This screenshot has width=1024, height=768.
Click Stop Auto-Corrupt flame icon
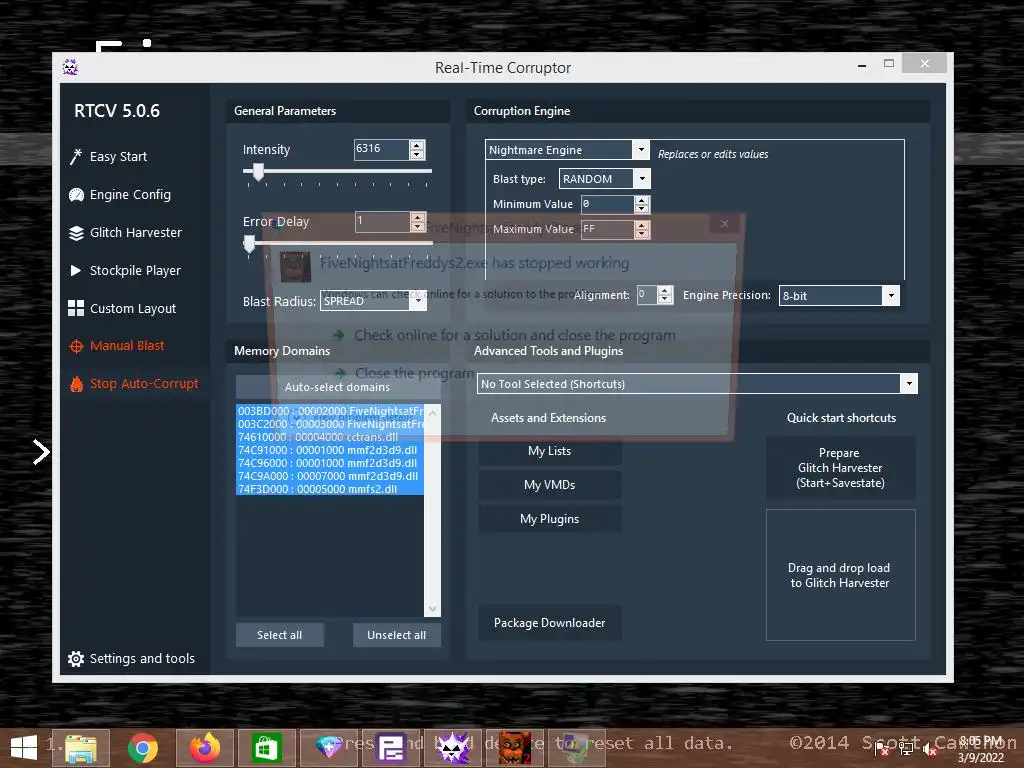click(76, 384)
